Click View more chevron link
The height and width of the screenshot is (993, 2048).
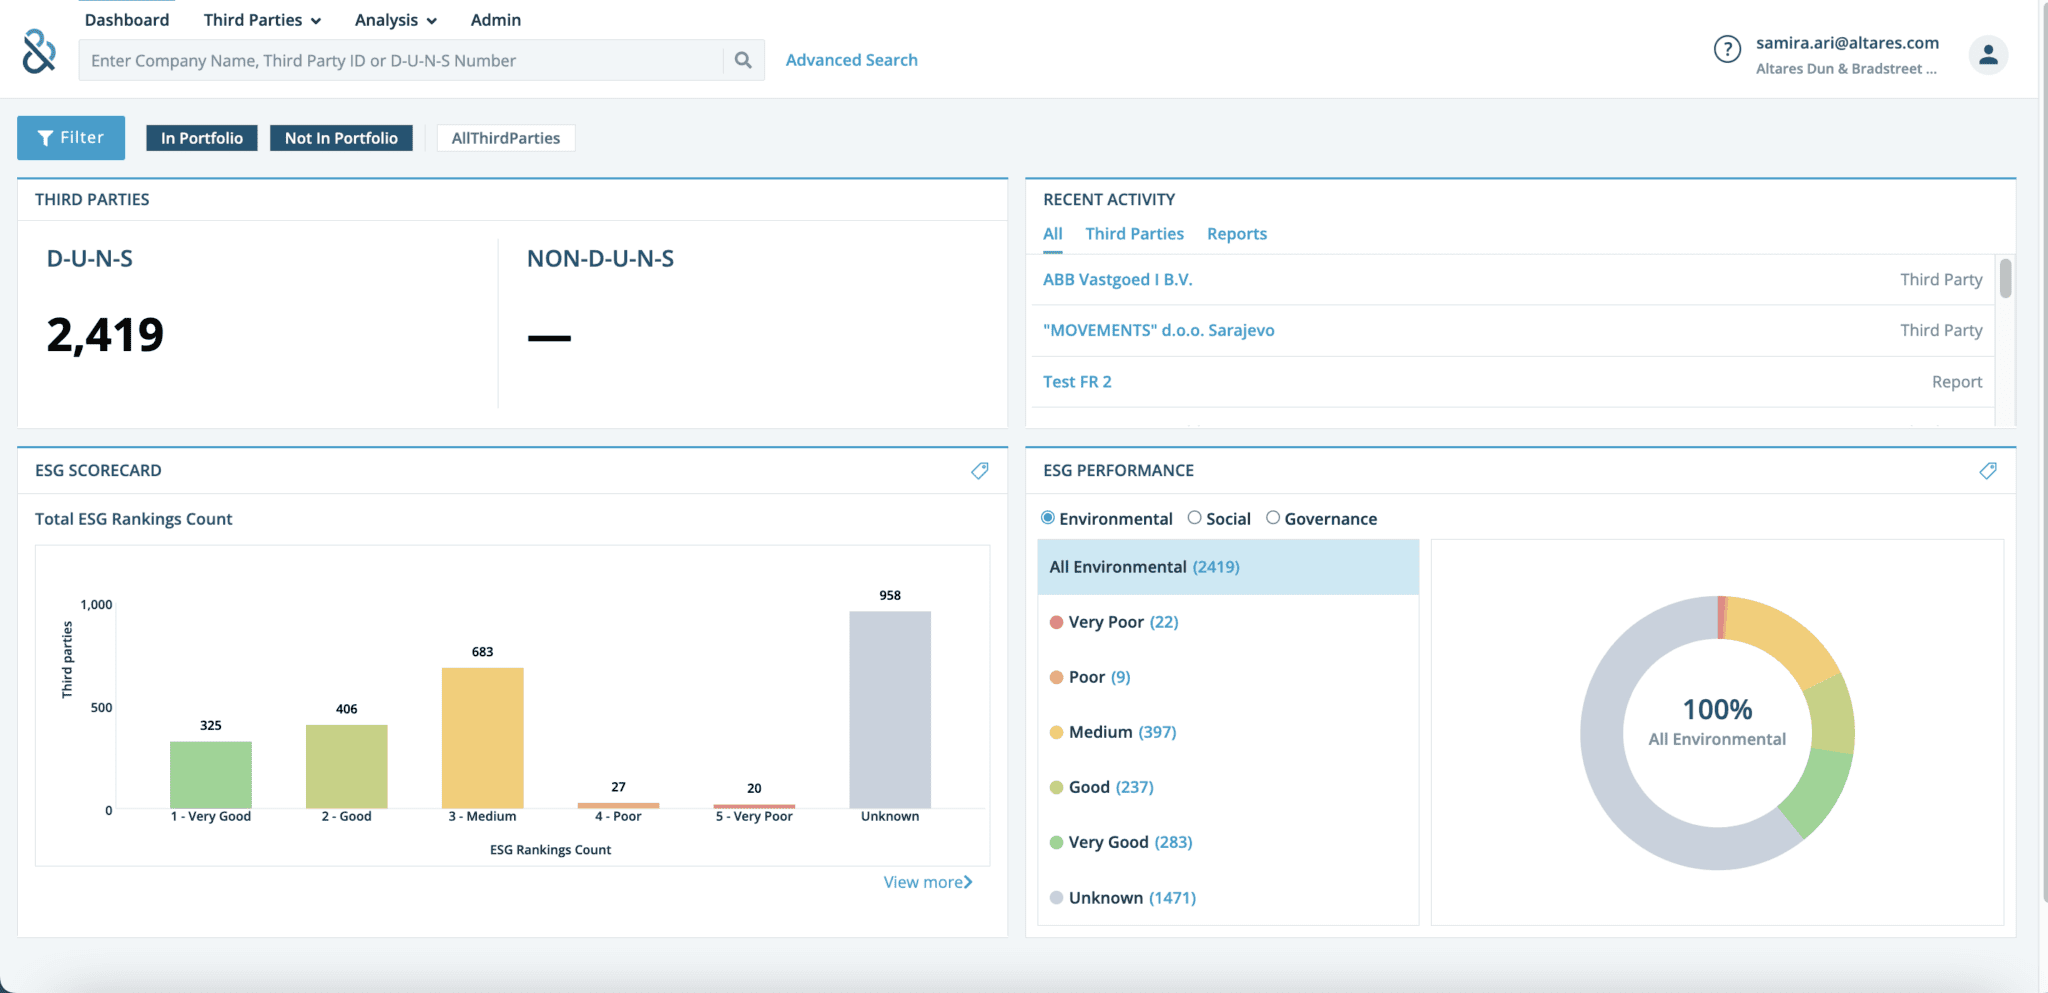click(x=927, y=882)
